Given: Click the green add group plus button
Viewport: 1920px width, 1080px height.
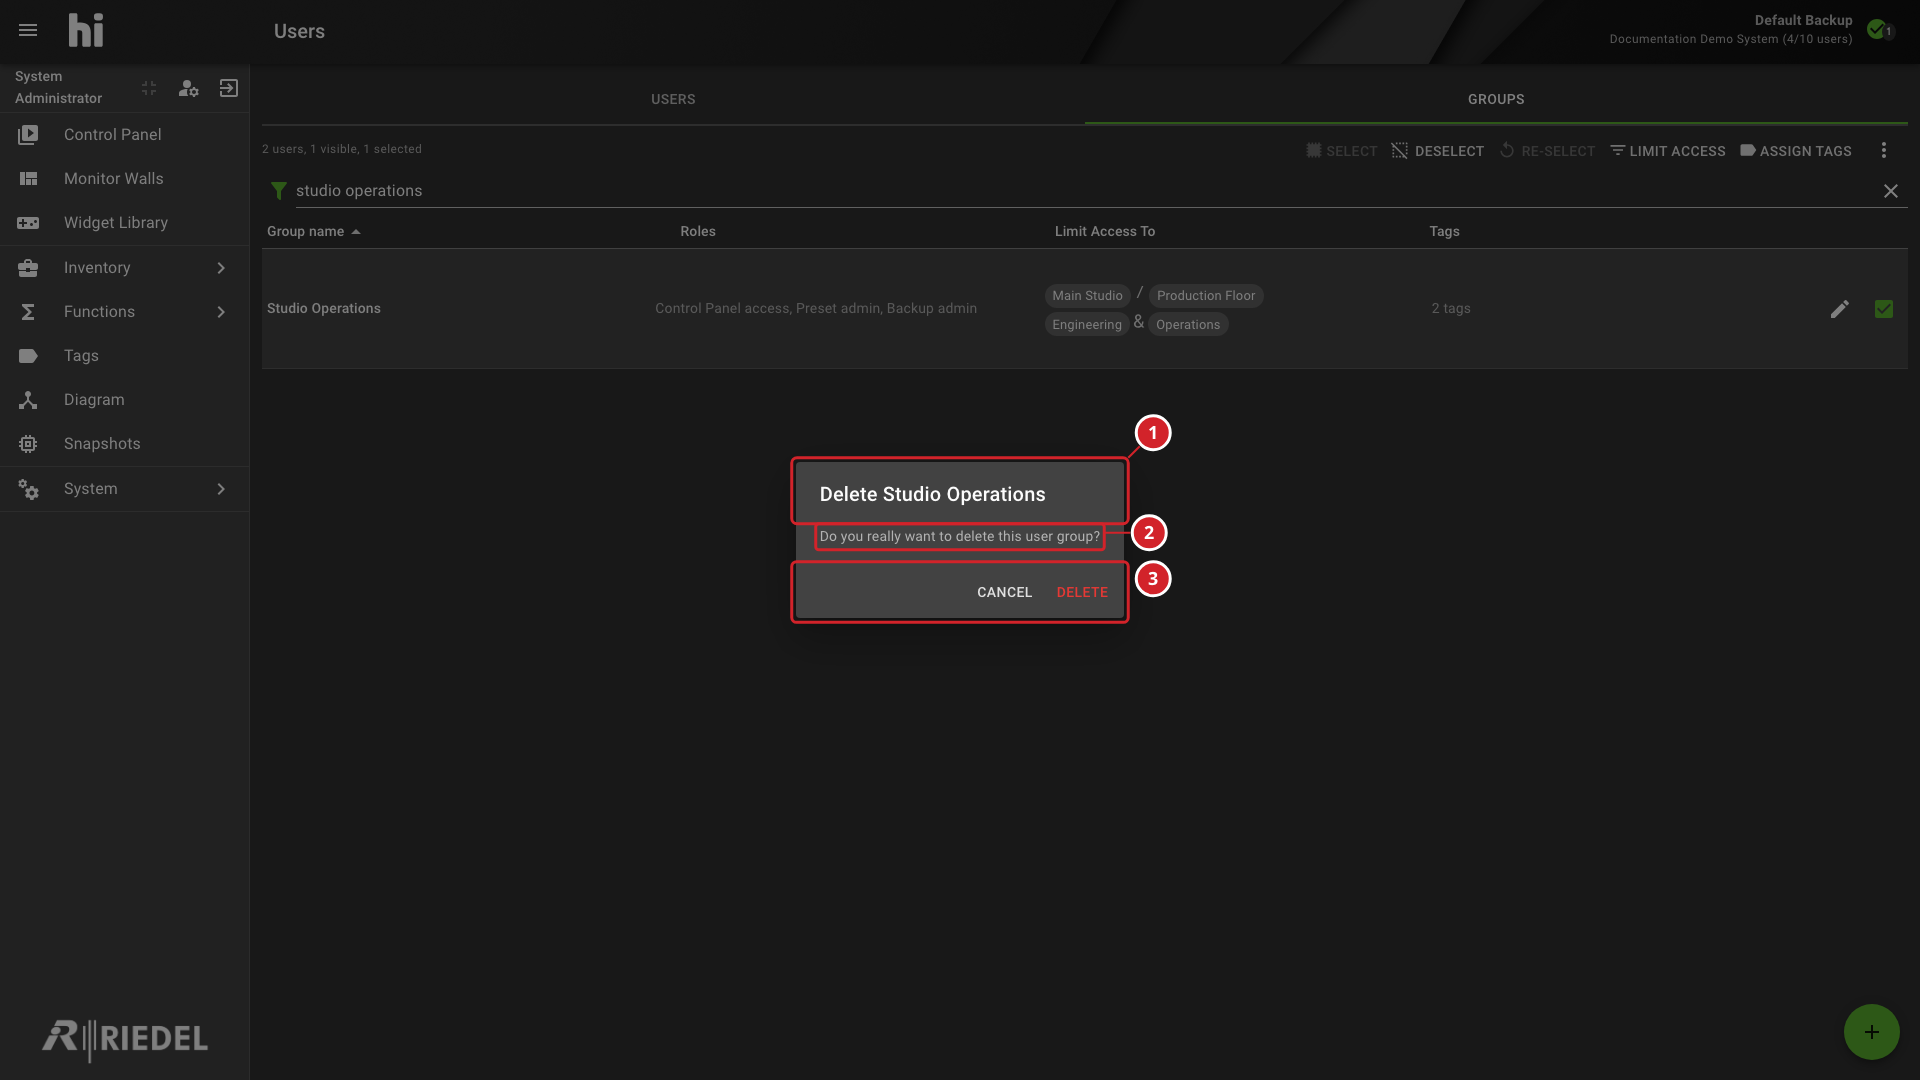Looking at the screenshot, I should tap(1872, 1032).
